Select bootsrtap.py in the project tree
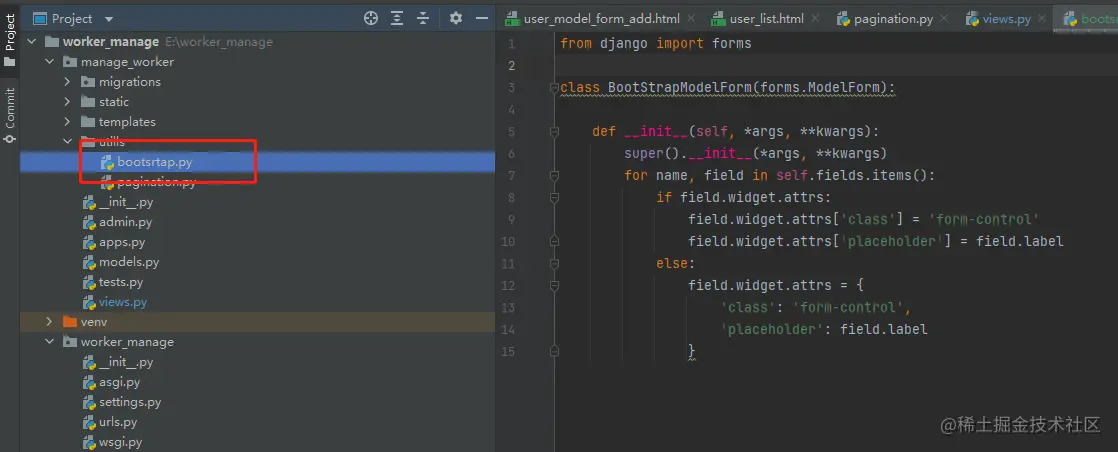The image size is (1118, 452). [257, 162]
